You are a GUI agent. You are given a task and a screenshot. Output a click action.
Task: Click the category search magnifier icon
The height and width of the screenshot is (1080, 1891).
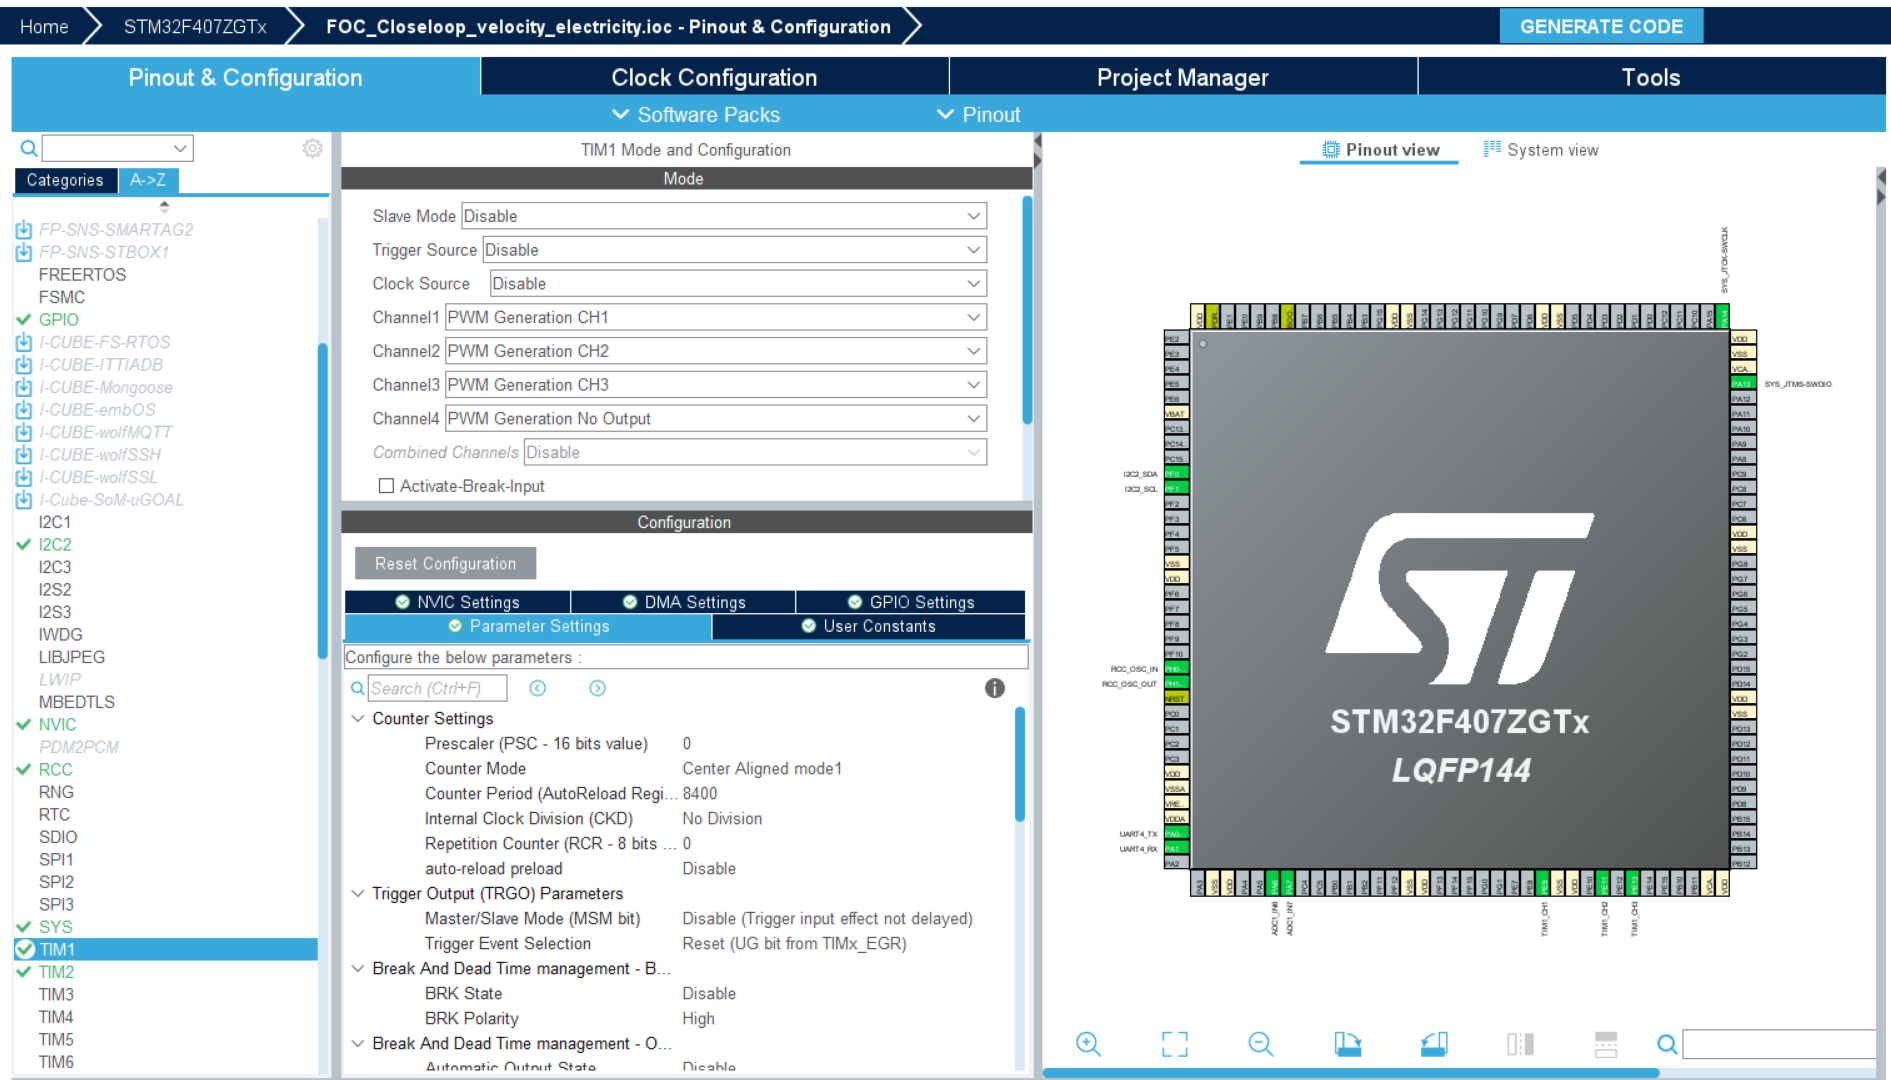29,149
